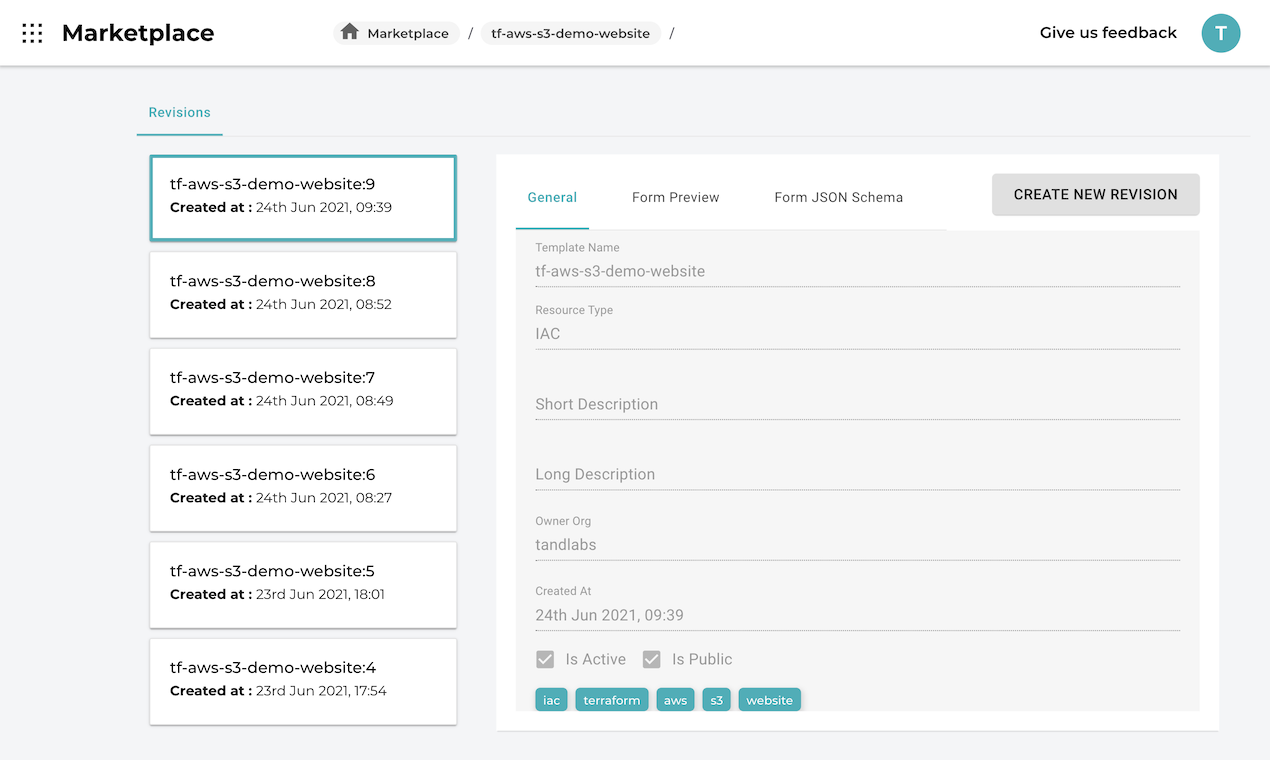Click the home icon in breadcrumb
This screenshot has height=760, width=1270.
click(x=349, y=32)
